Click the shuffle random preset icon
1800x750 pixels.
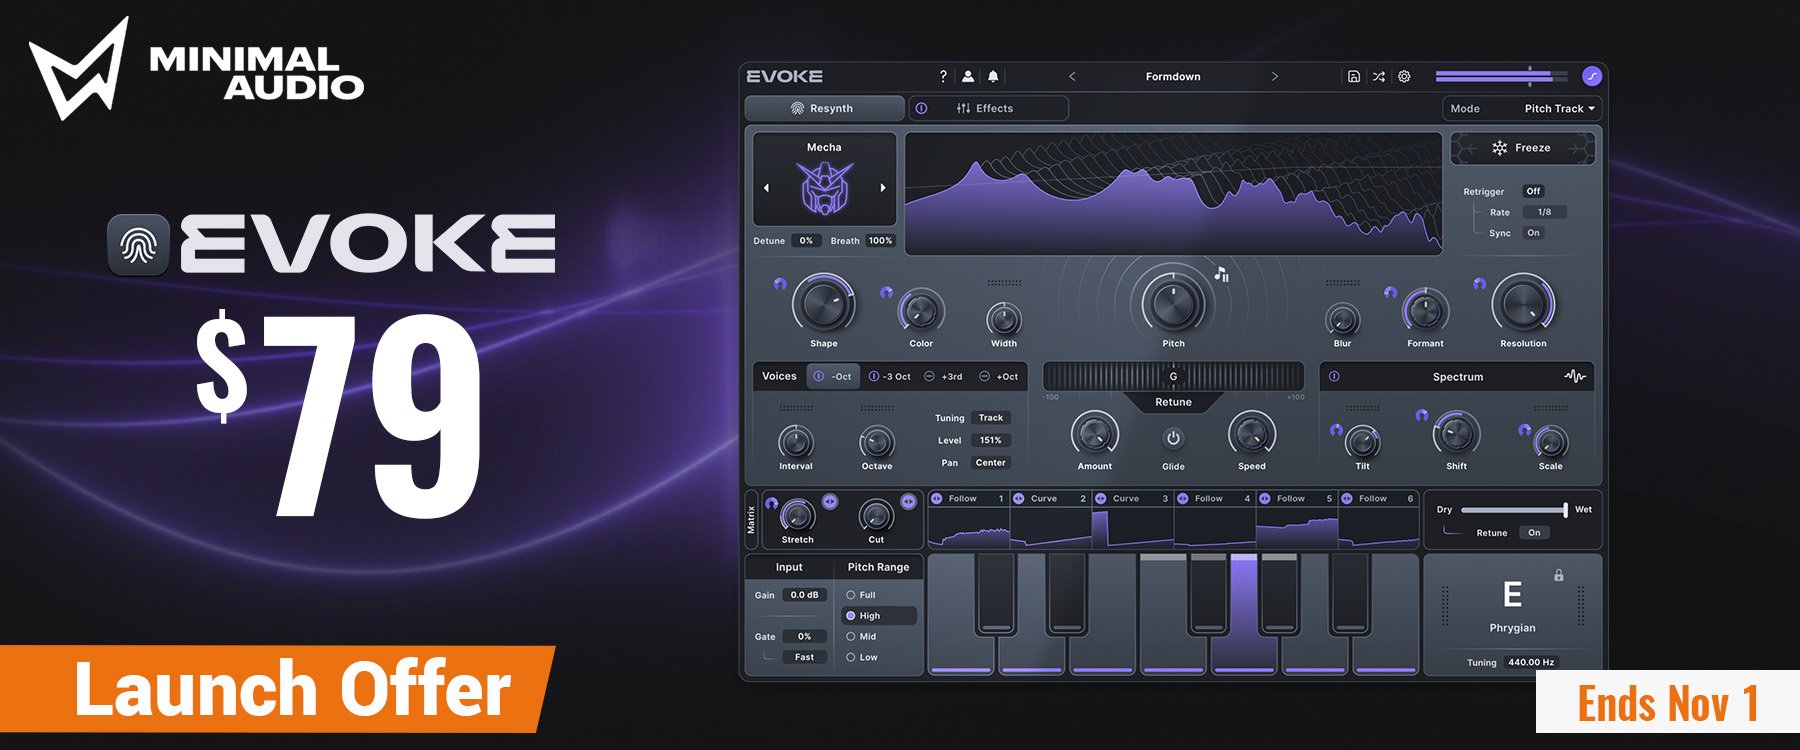pos(1379,76)
